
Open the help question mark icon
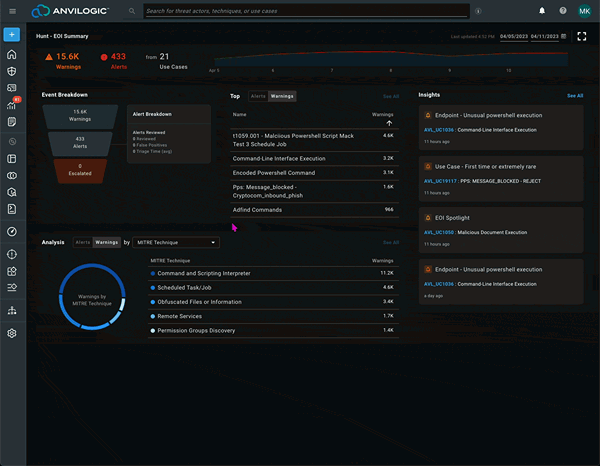click(563, 11)
